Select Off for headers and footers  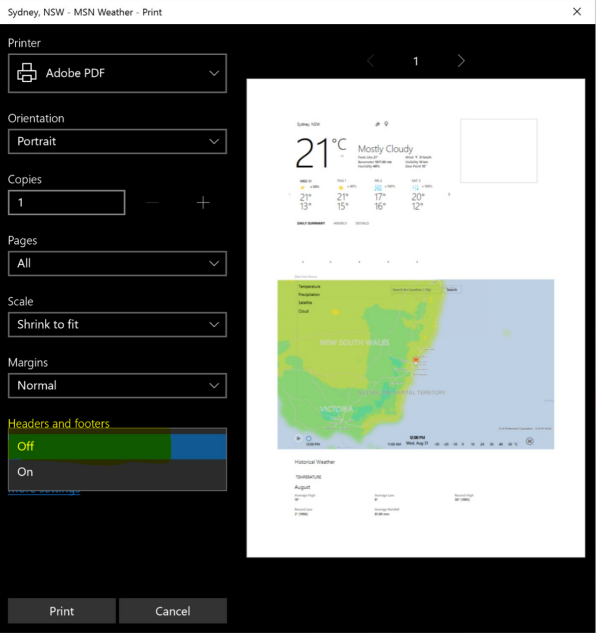point(117,446)
